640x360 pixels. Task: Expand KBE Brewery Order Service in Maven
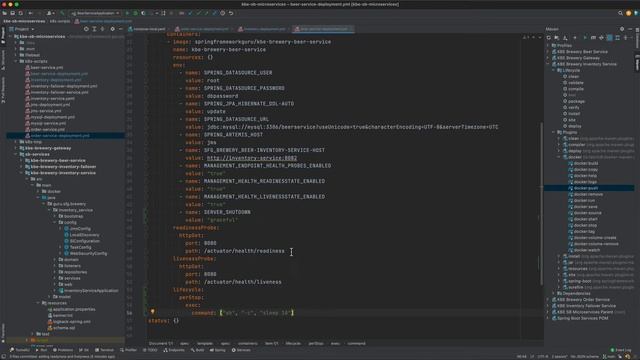click(x=548, y=300)
